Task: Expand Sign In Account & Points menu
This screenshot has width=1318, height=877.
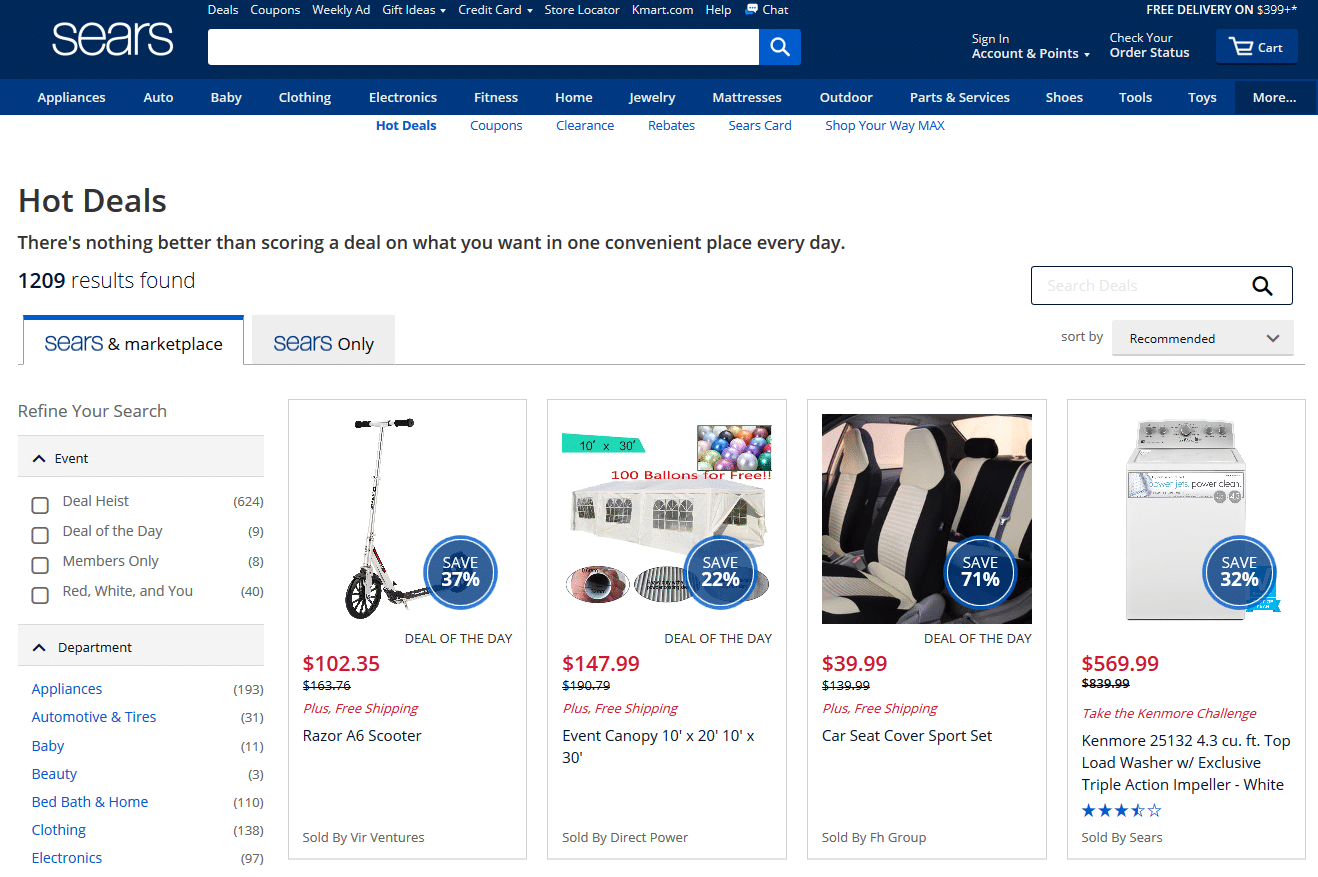Action: [1030, 46]
